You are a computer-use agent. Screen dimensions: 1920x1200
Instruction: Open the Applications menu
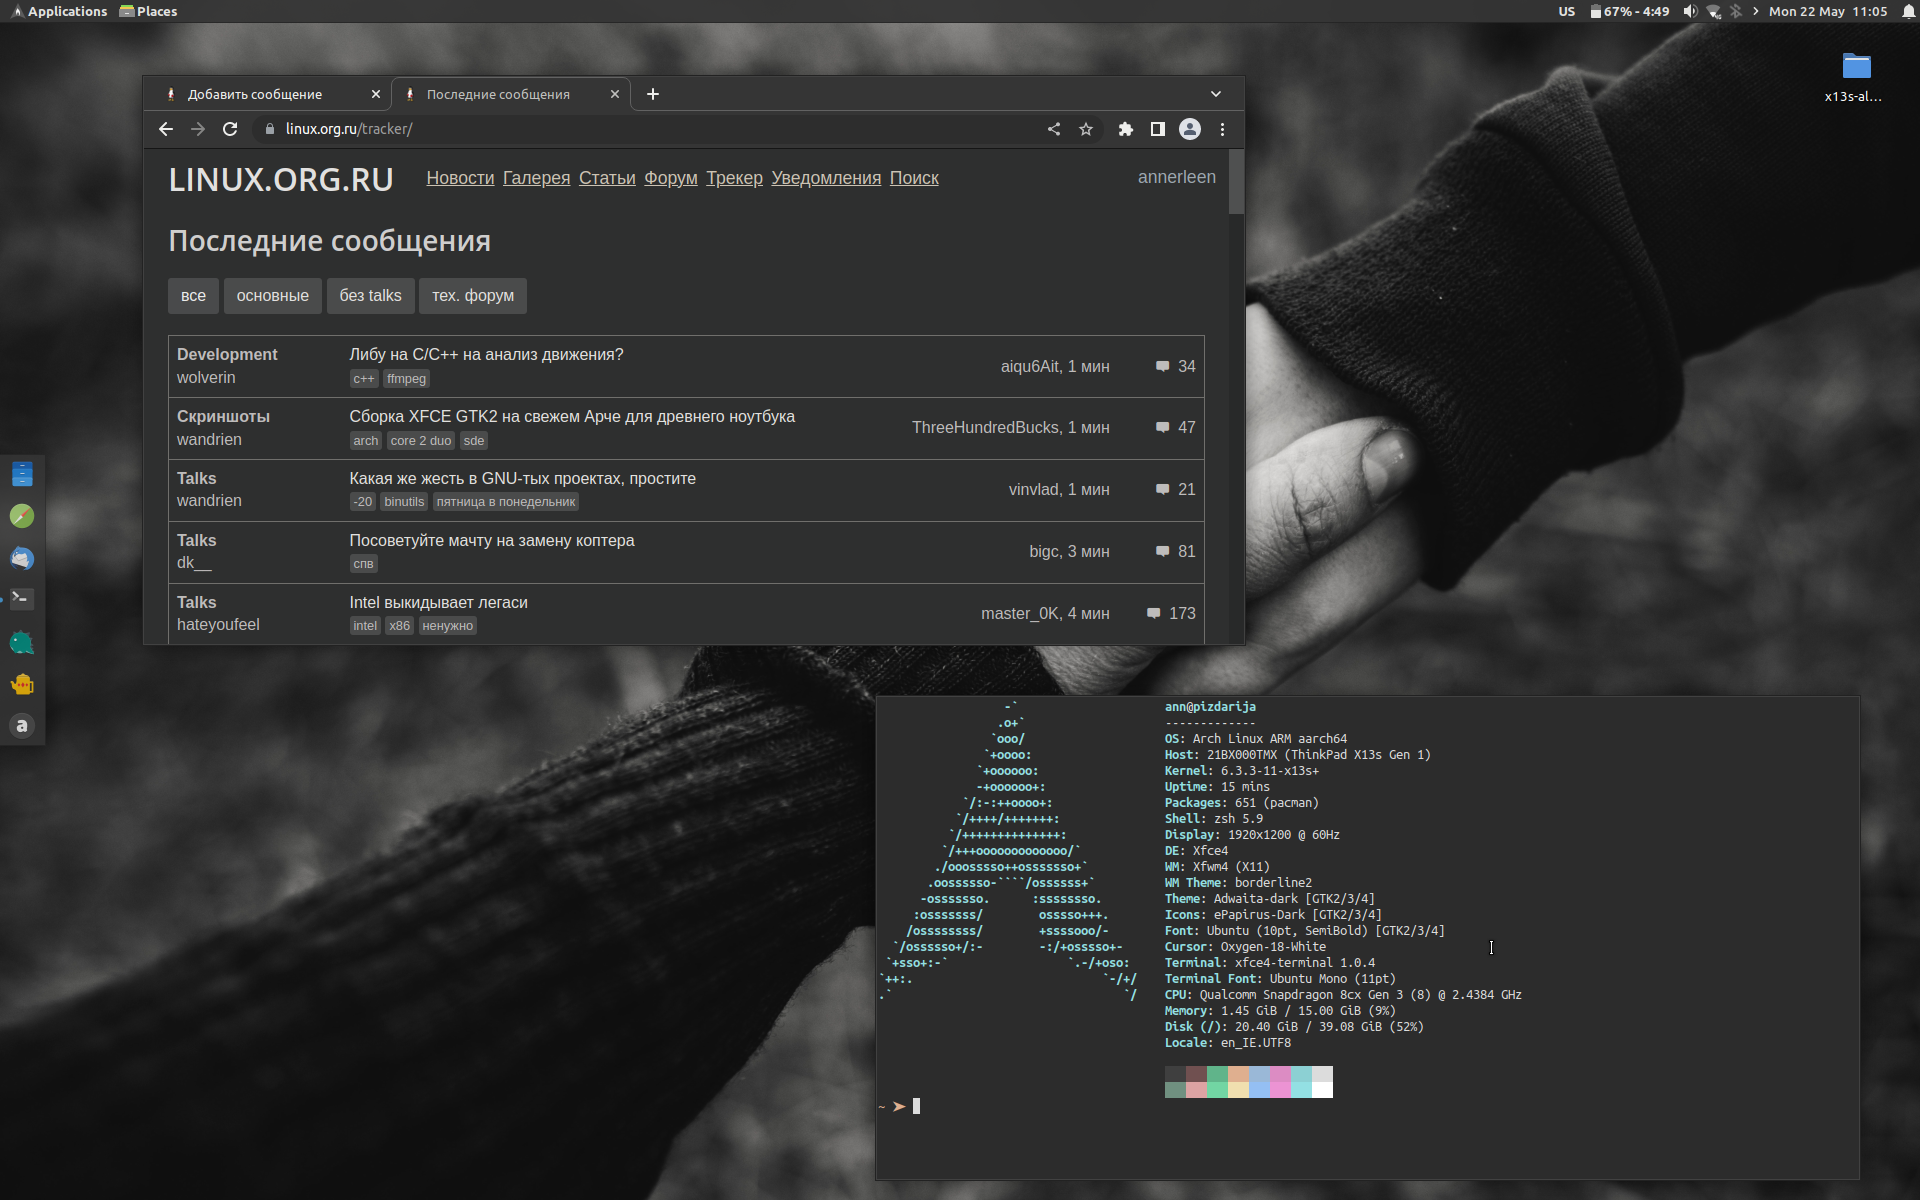tap(59, 11)
